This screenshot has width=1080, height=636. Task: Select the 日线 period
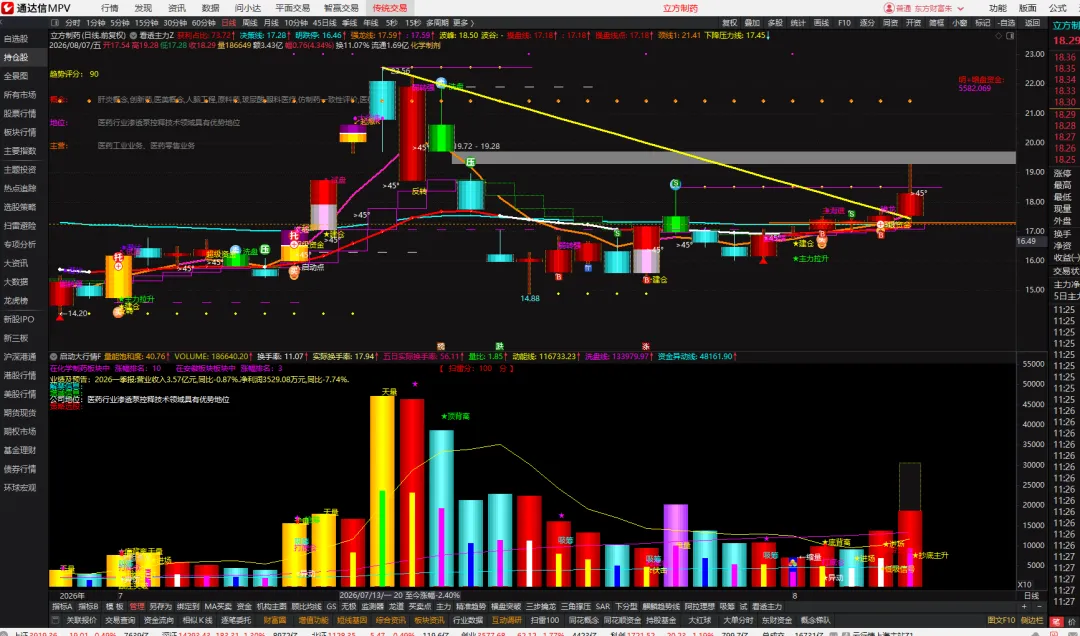pos(229,23)
